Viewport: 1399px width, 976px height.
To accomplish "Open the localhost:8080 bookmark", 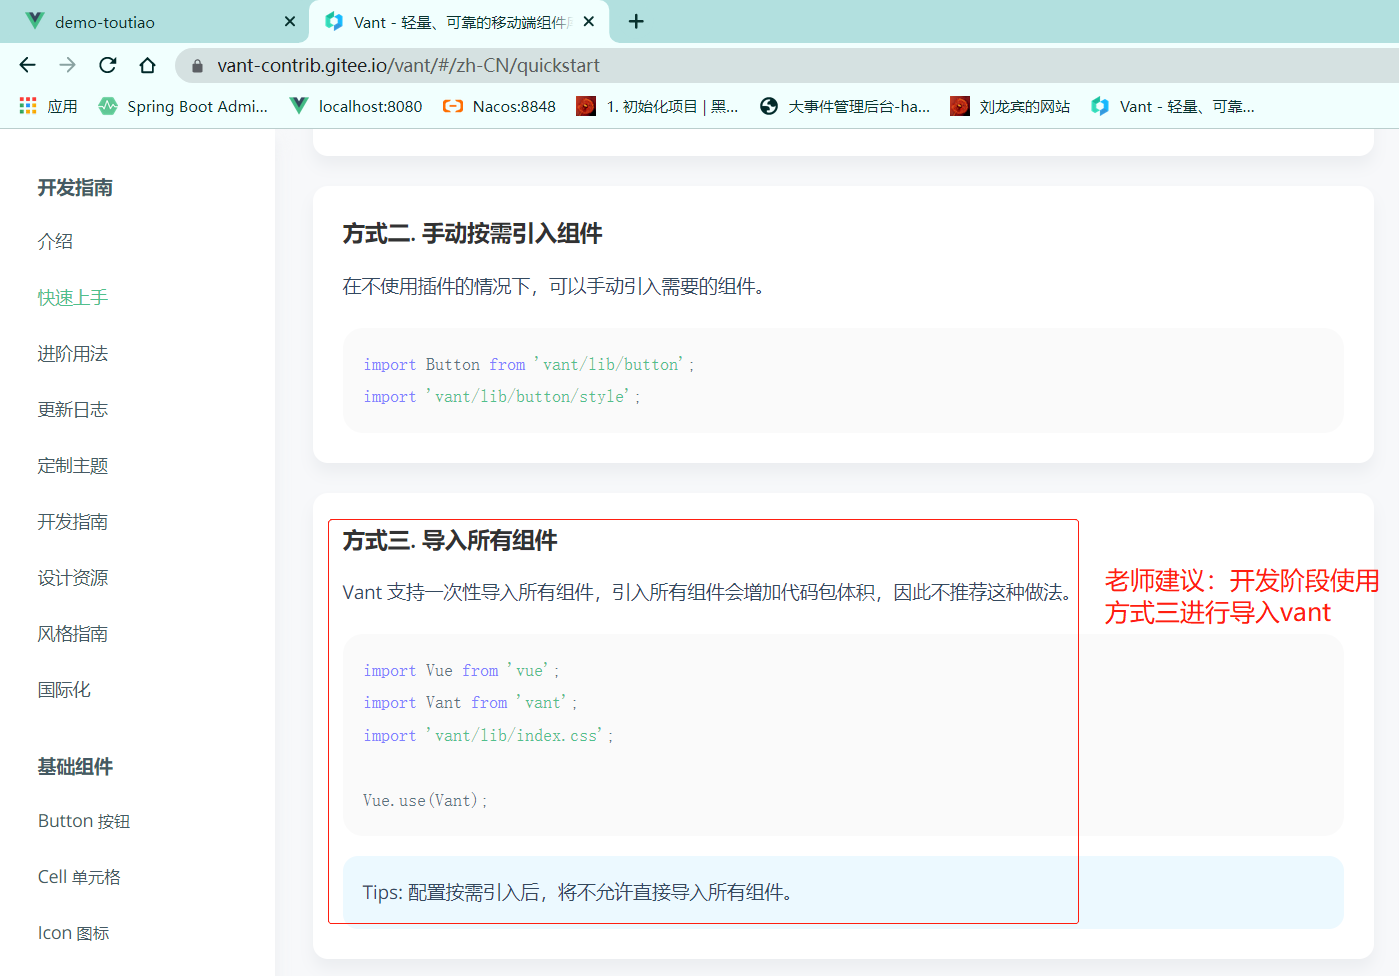I will tap(356, 106).
